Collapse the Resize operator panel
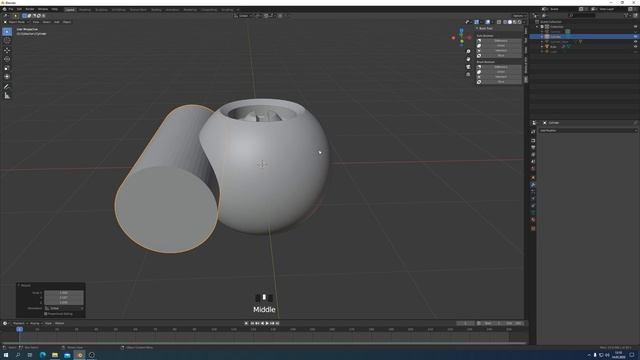640x360 pixels. pos(19,285)
